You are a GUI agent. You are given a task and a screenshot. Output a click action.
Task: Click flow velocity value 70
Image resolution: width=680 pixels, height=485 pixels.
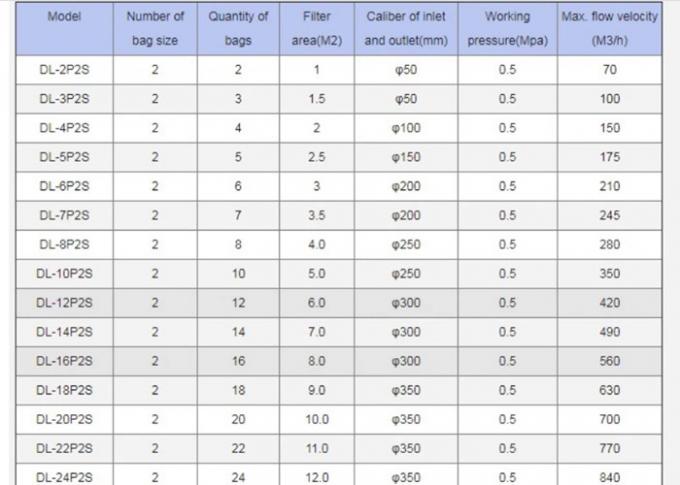(609, 70)
